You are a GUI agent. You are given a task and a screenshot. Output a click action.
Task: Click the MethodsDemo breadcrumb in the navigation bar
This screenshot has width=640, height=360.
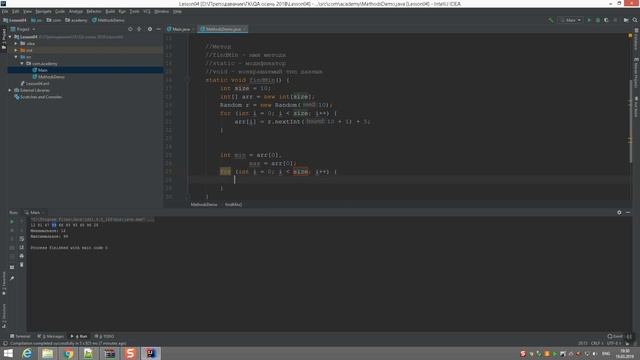pos(108,20)
